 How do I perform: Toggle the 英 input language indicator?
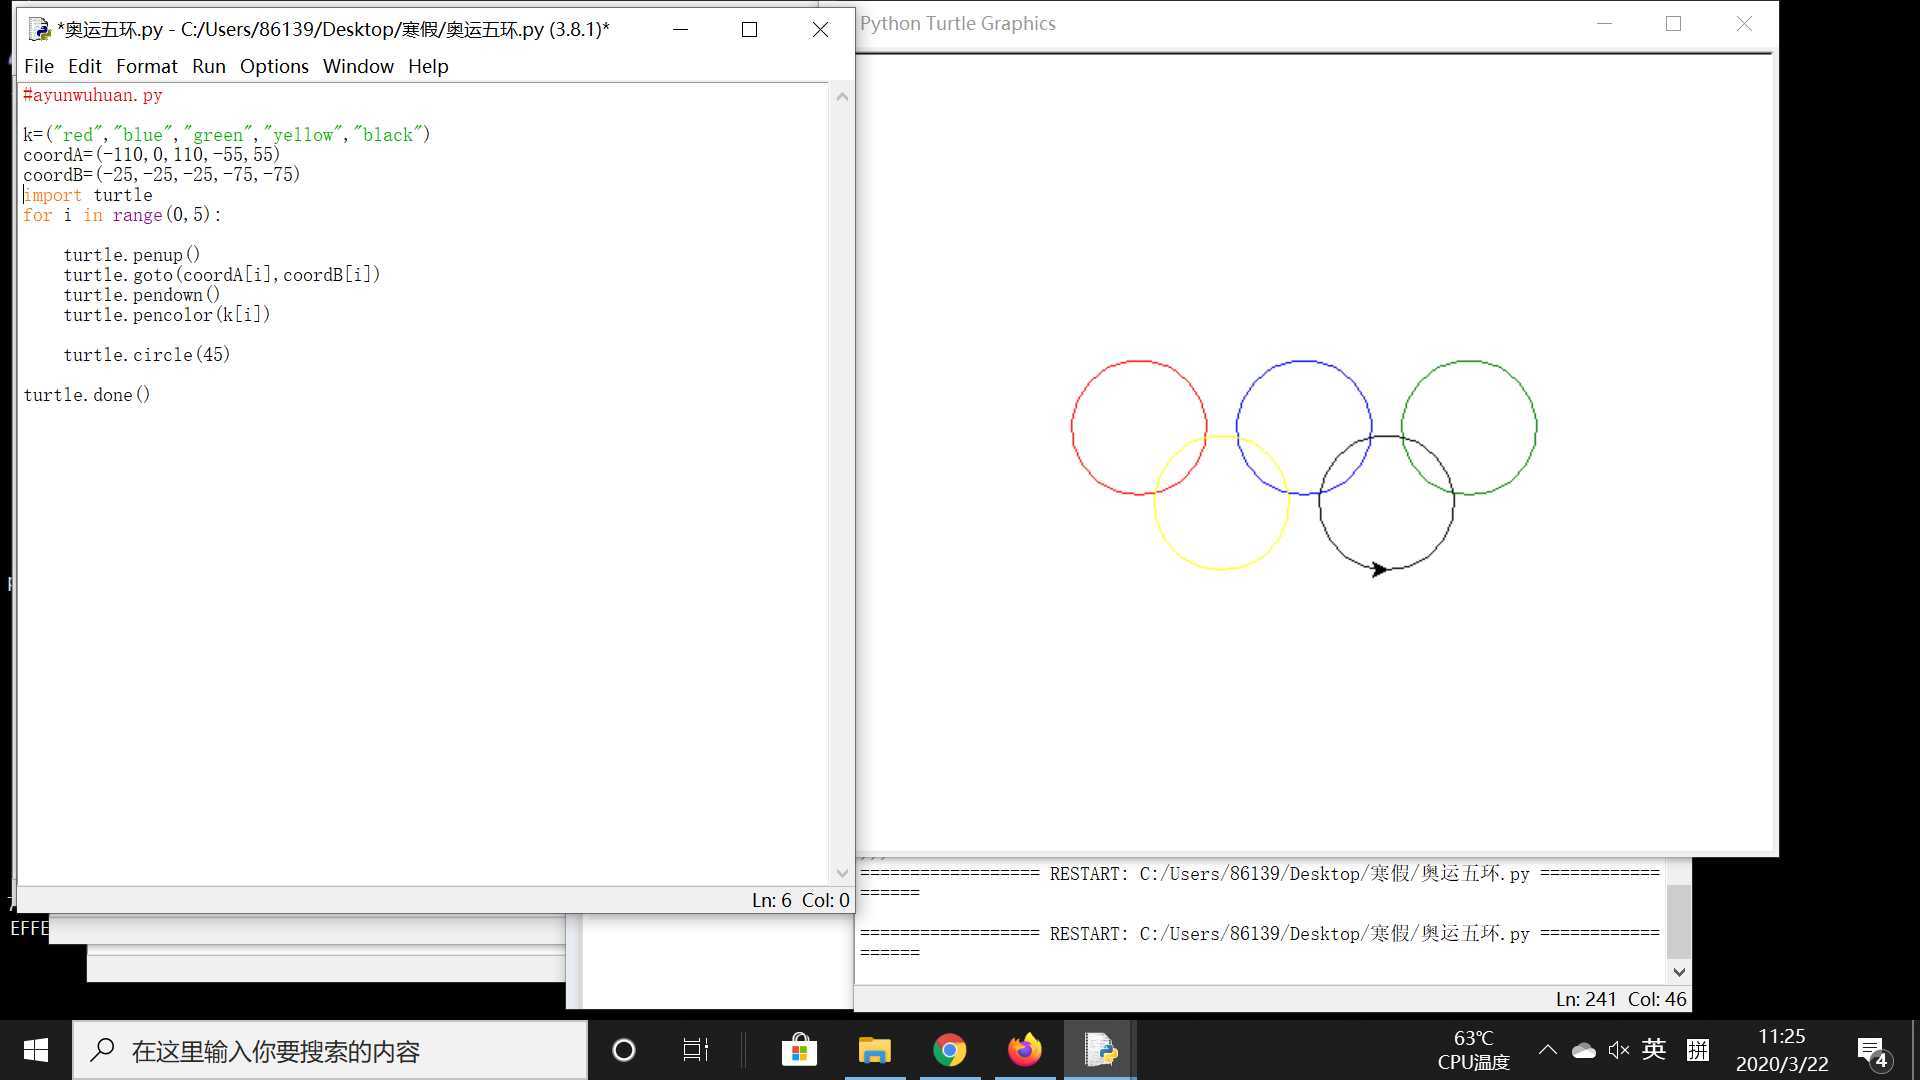point(1654,1049)
